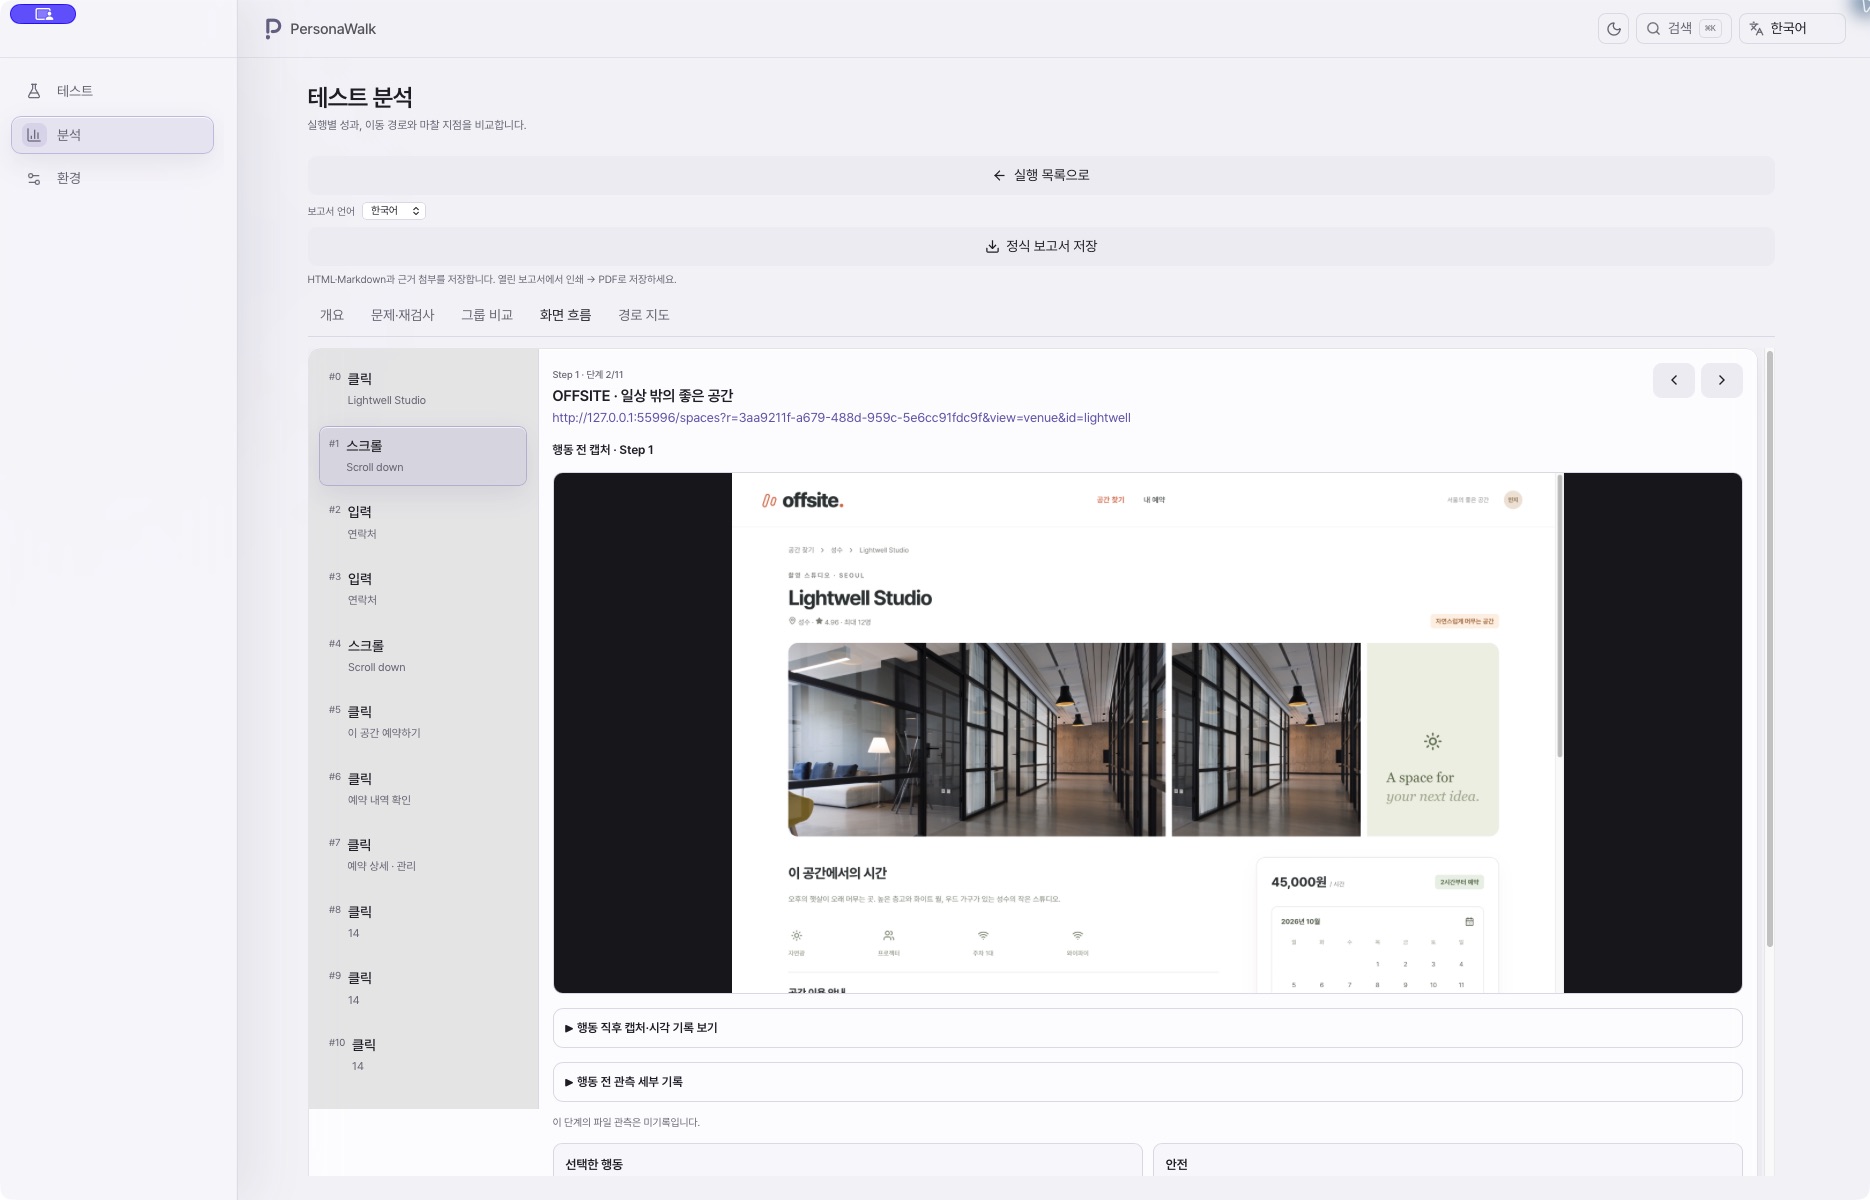The width and height of the screenshot is (1870, 1200).
Task: Click the 행동 전 캡처 · Step 1 heading
Action: tap(603, 450)
